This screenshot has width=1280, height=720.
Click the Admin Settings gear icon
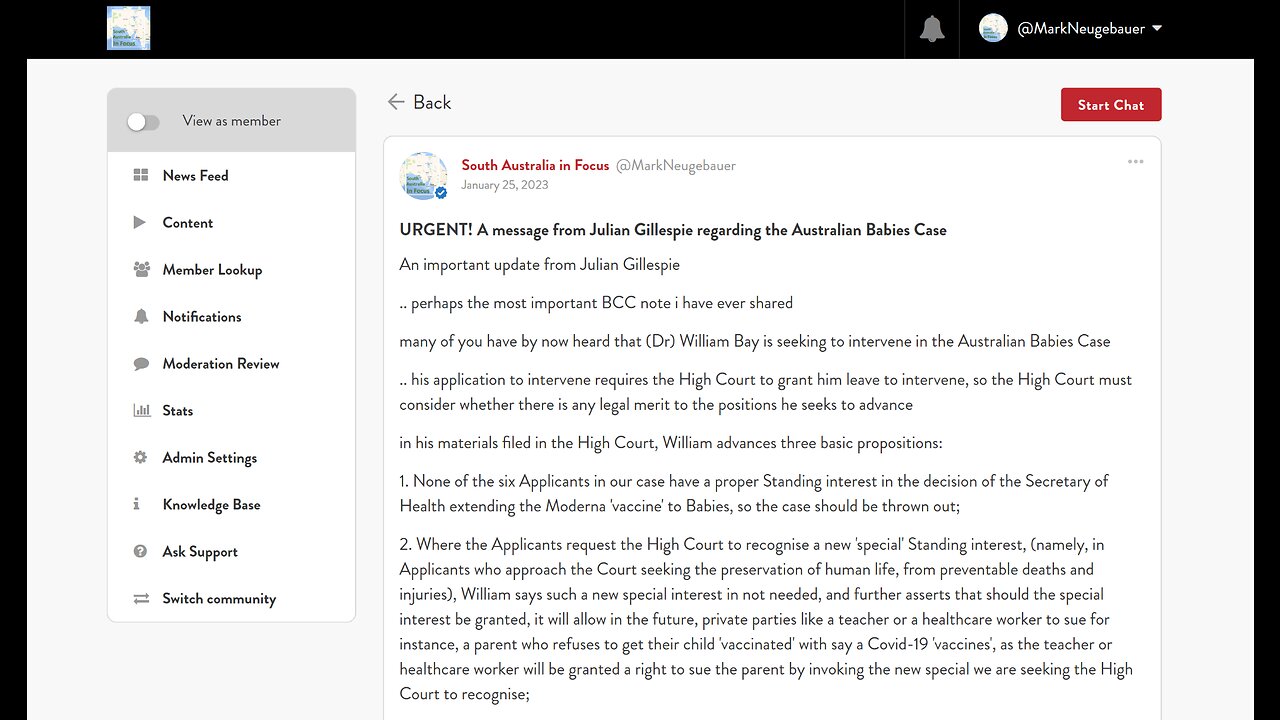(x=141, y=457)
